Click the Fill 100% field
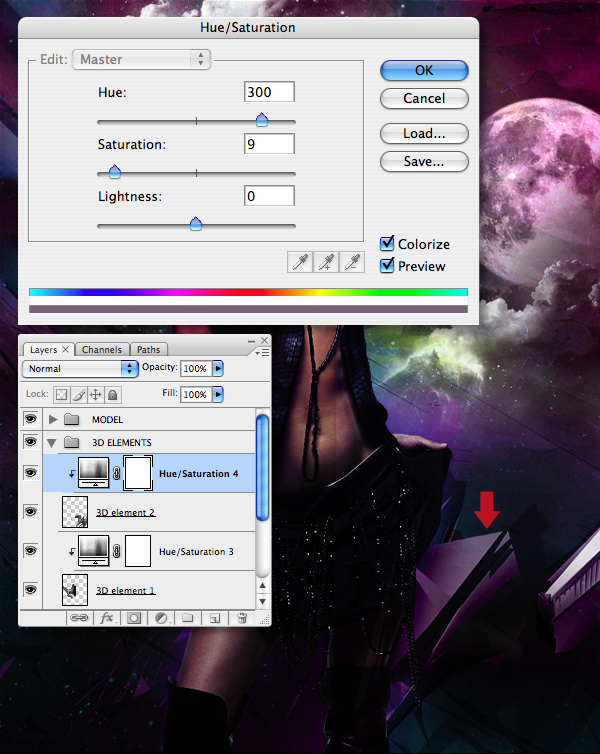Screen dimensions: 600x754 [196, 394]
